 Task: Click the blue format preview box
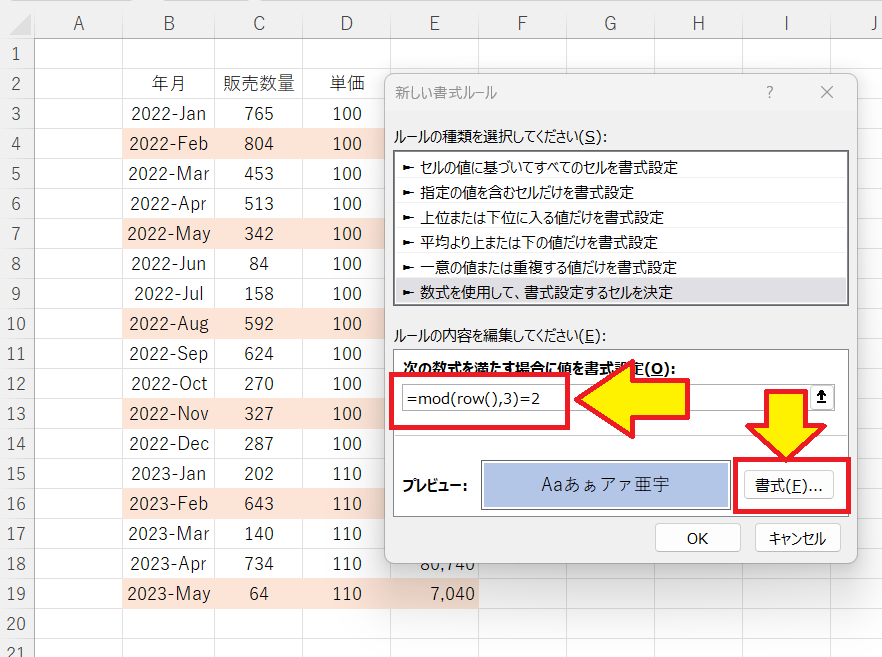click(606, 485)
